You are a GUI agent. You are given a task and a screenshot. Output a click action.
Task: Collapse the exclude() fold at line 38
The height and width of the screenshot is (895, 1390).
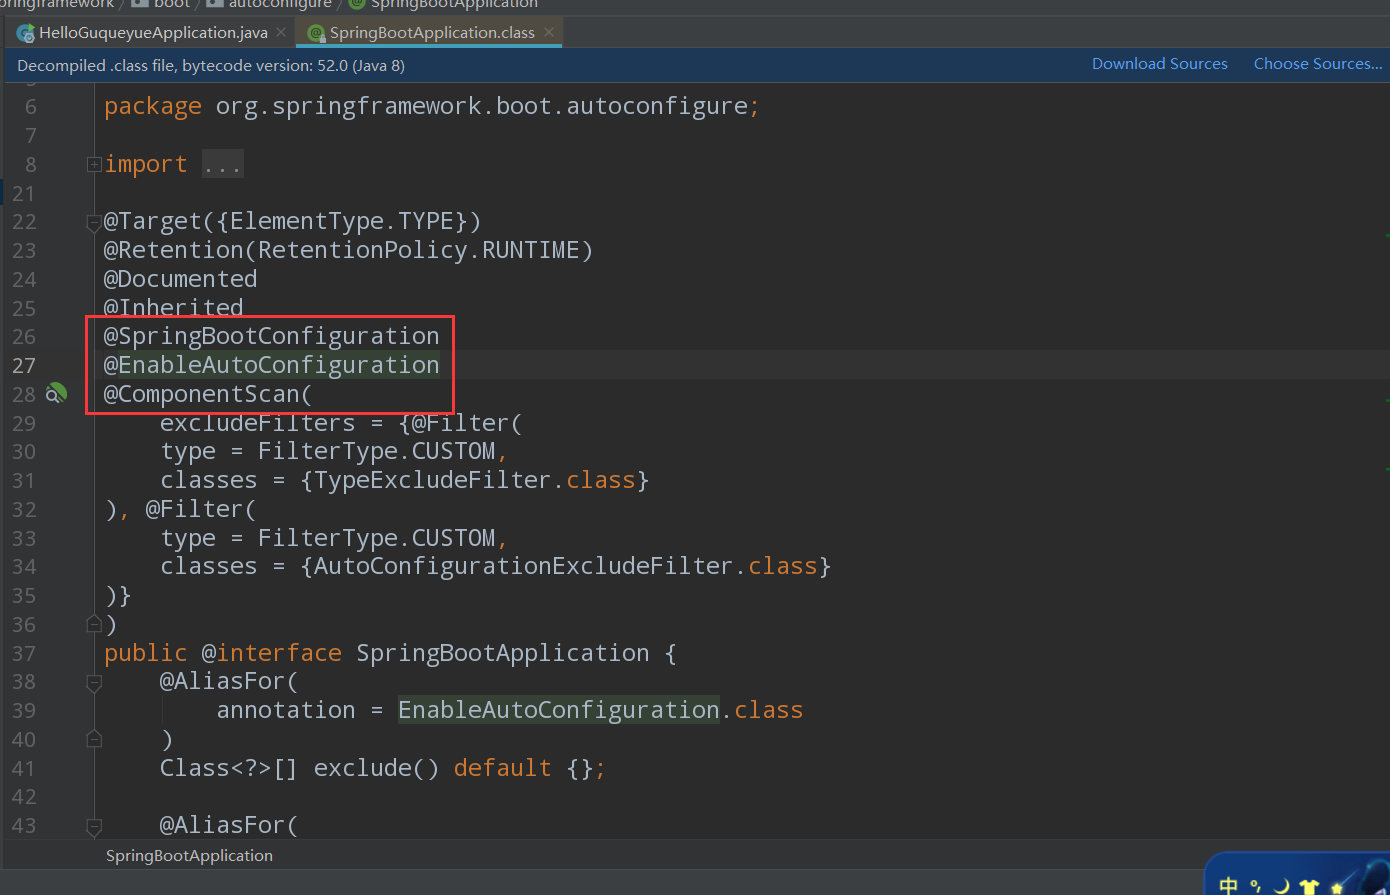[93, 684]
